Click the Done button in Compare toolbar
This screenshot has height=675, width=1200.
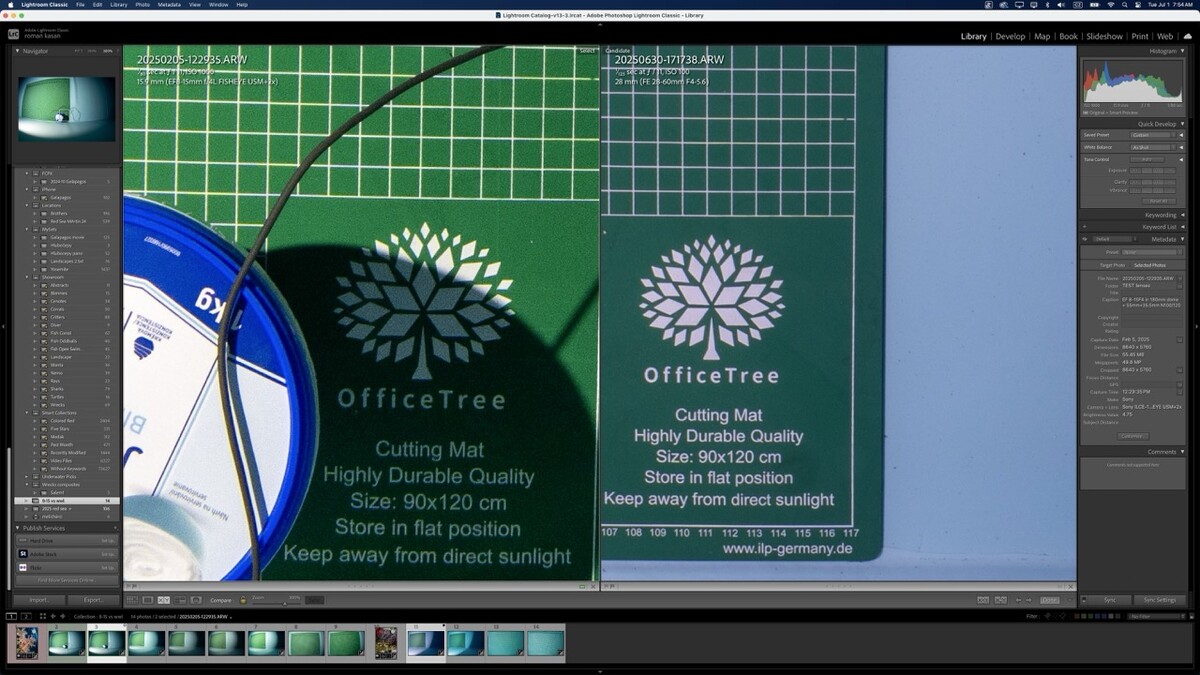tap(1049, 600)
